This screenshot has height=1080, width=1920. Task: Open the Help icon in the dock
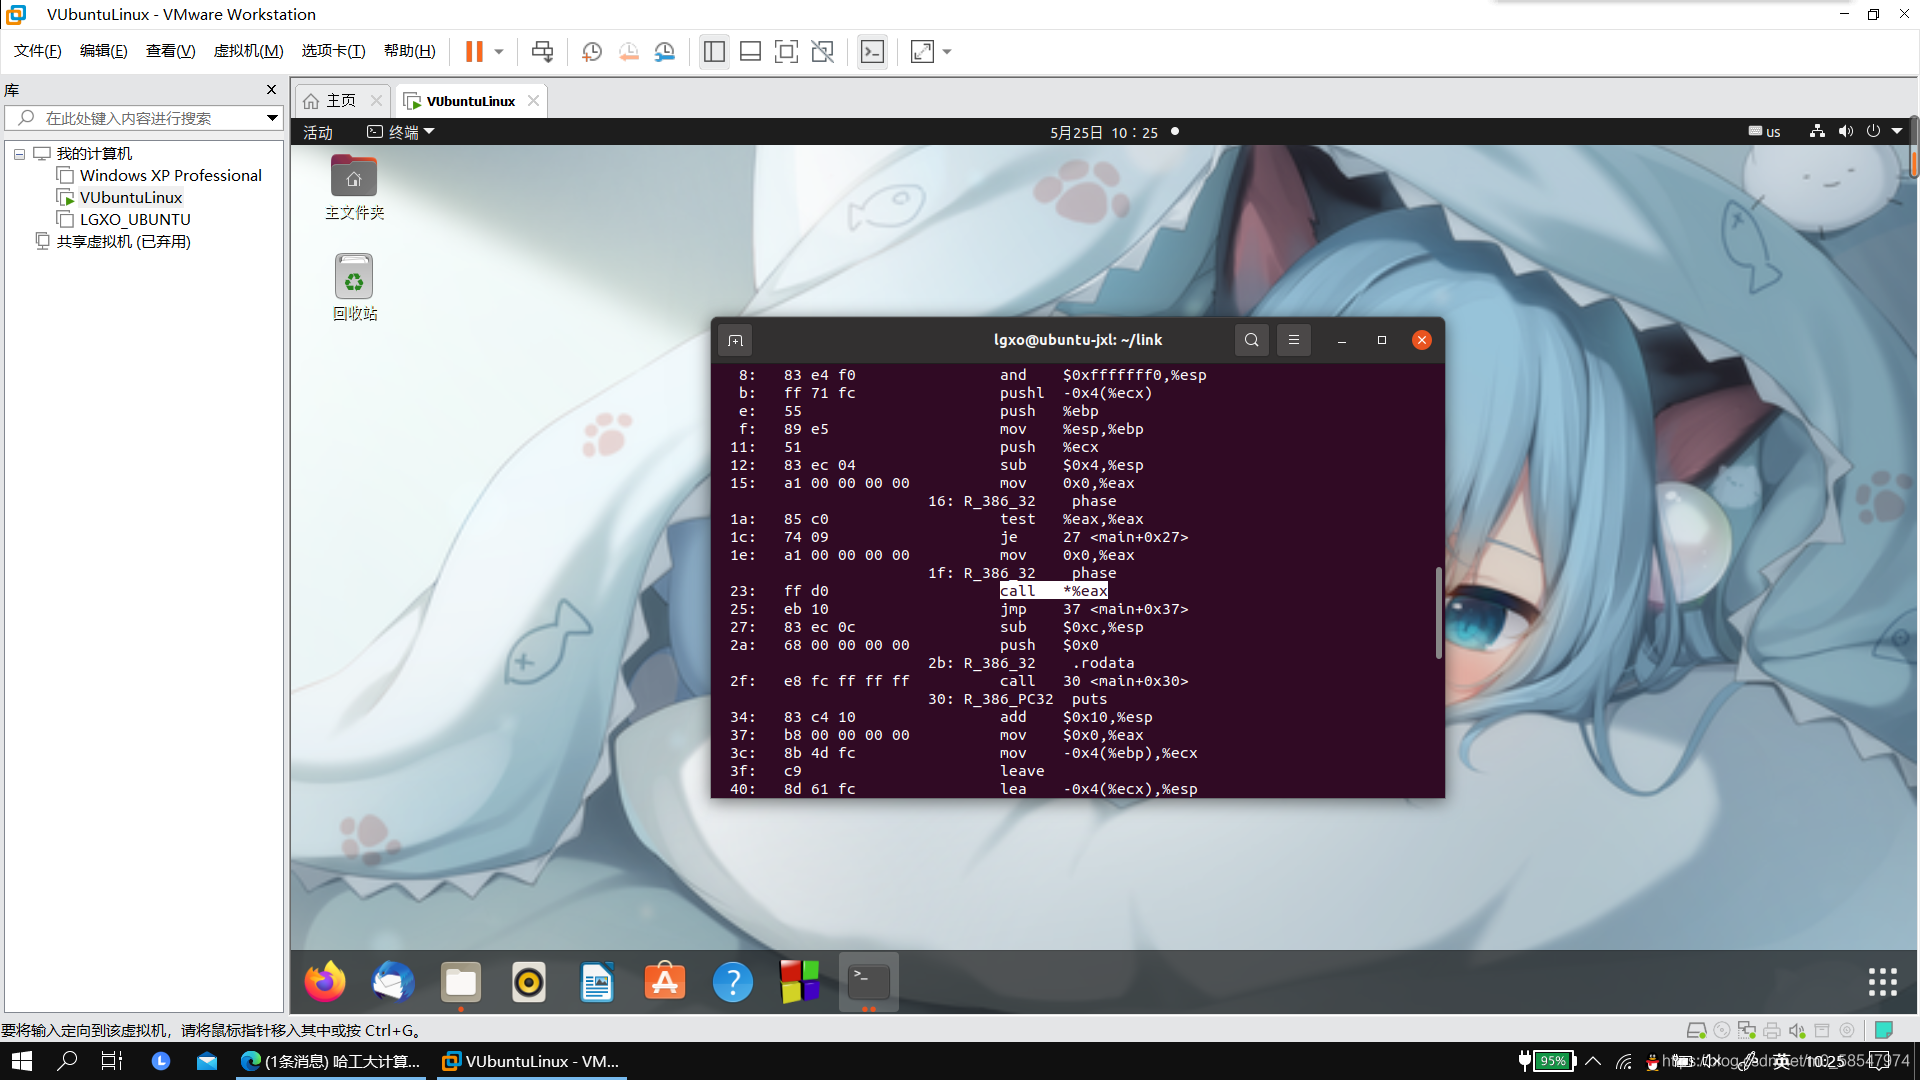click(733, 982)
